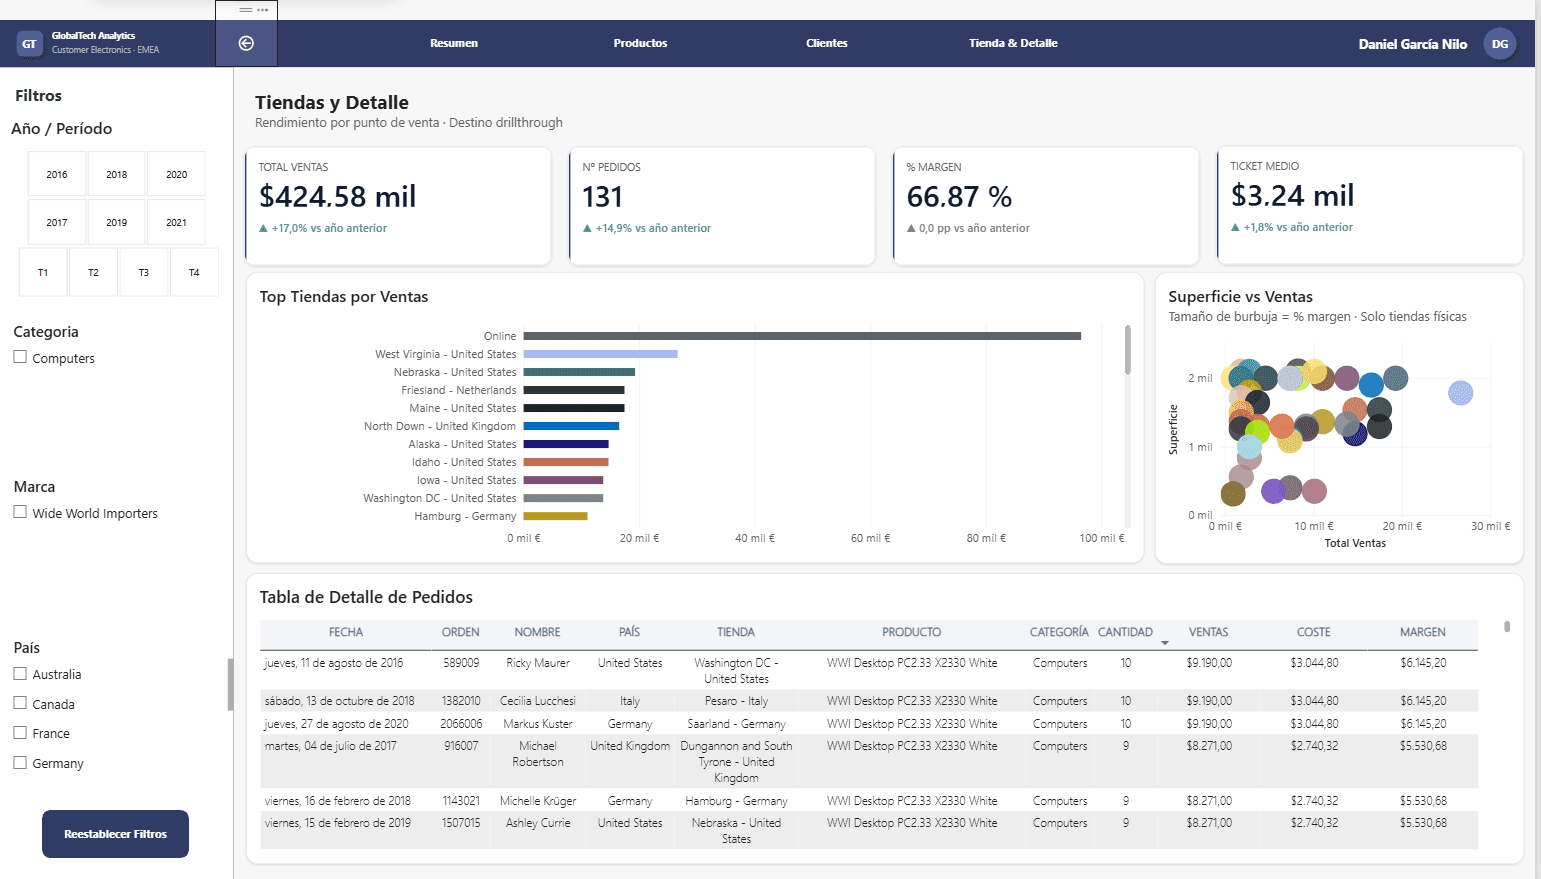The width and height of the screenshot is (1541, 879).
Task: Sort table by VENTAS column
Action: [x=1209, y=632]
